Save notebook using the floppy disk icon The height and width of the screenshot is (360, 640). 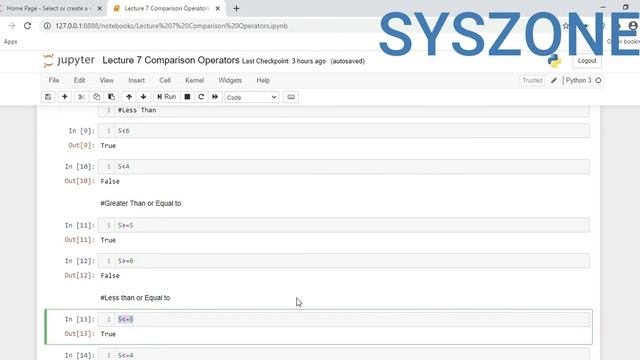click(48, 97)
